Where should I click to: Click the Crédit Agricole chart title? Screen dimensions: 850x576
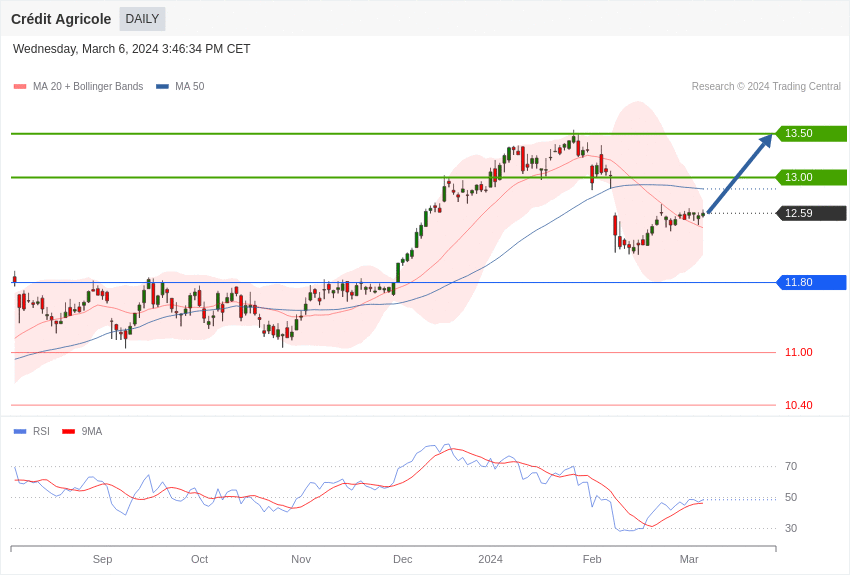61,19
